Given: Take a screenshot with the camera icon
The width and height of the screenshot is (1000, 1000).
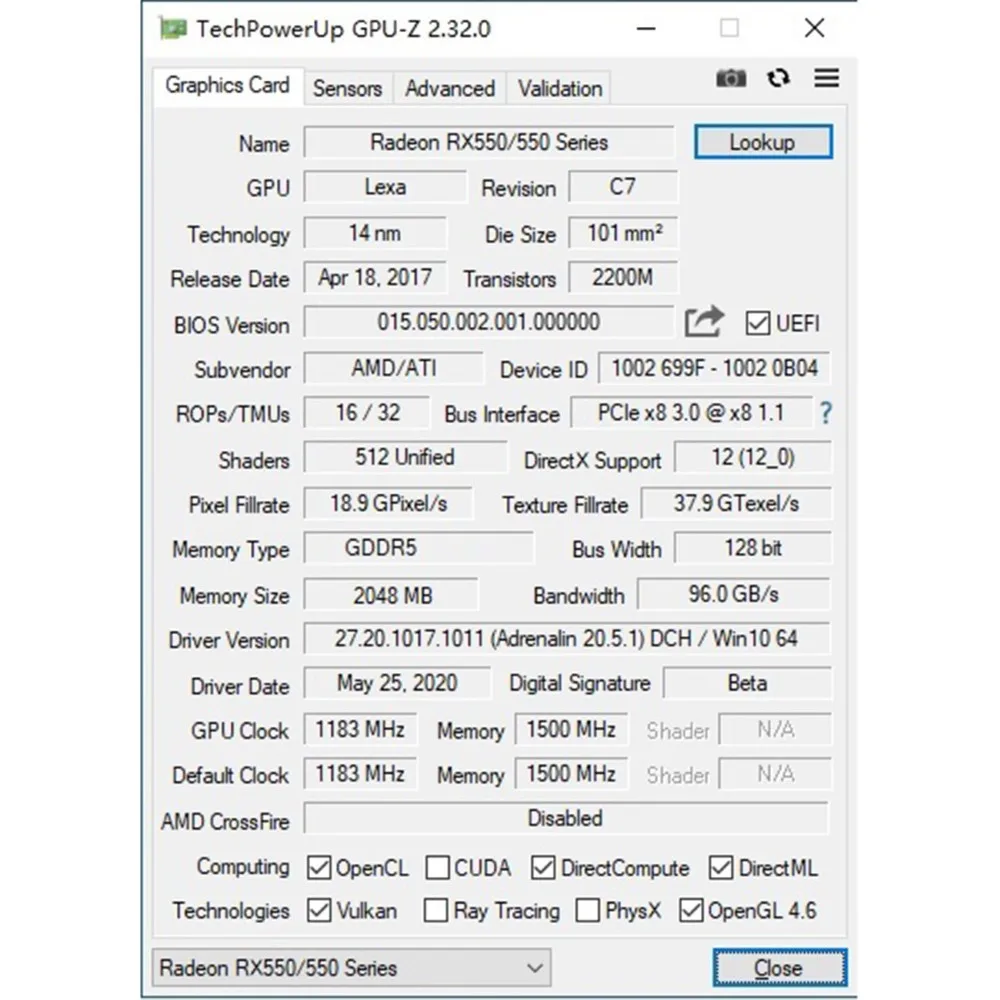Looking at the screenshot, I should tap(731, 78).
